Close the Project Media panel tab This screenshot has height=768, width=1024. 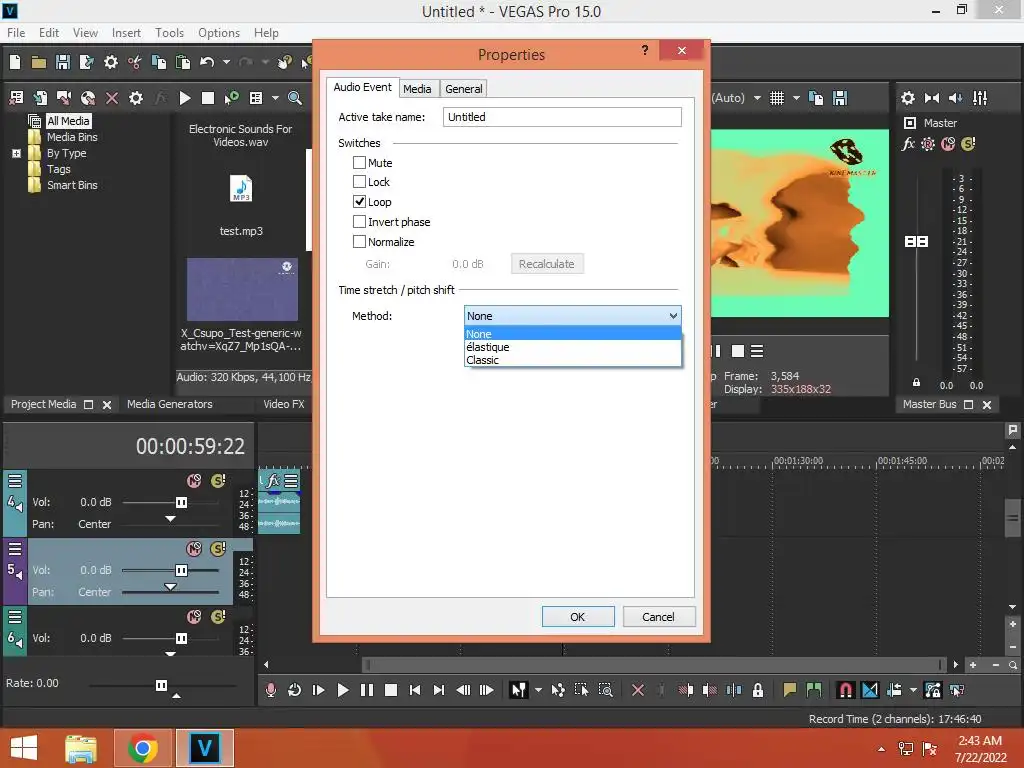point(107,405)
